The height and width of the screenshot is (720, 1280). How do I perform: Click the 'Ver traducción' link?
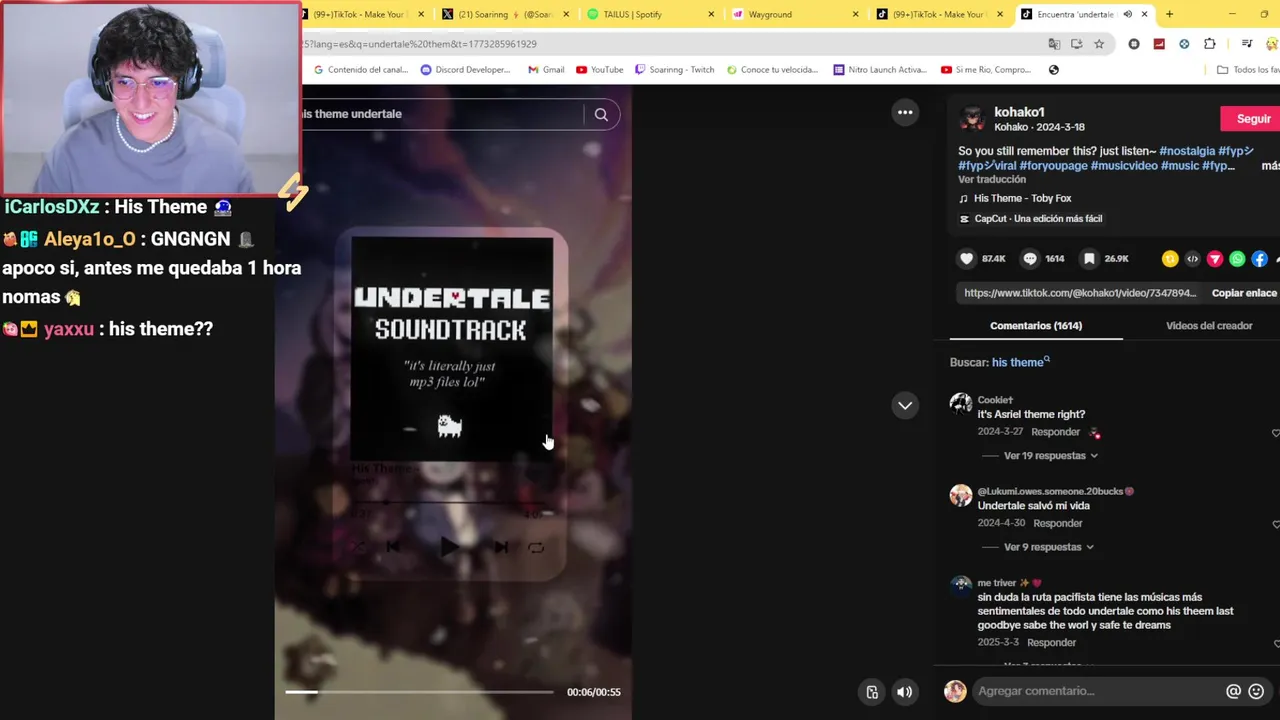pyautogui.click(x=992, y=180)
